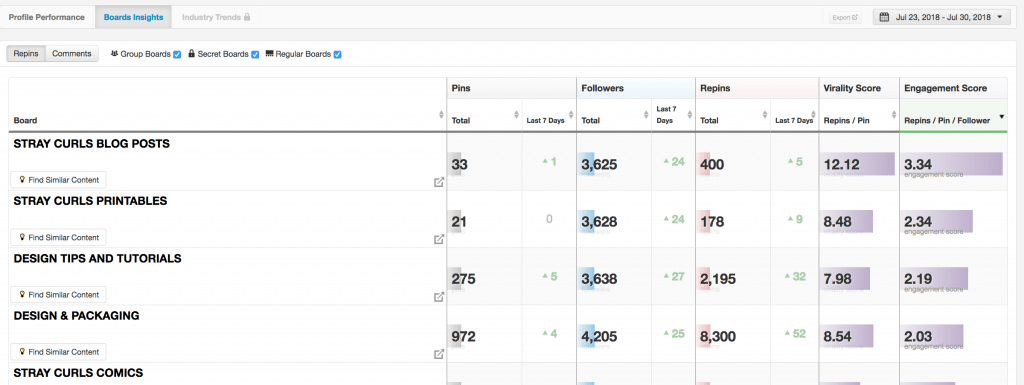
Task: Click the STRAY CURLS COMICS board name
Action: point(78,373)
